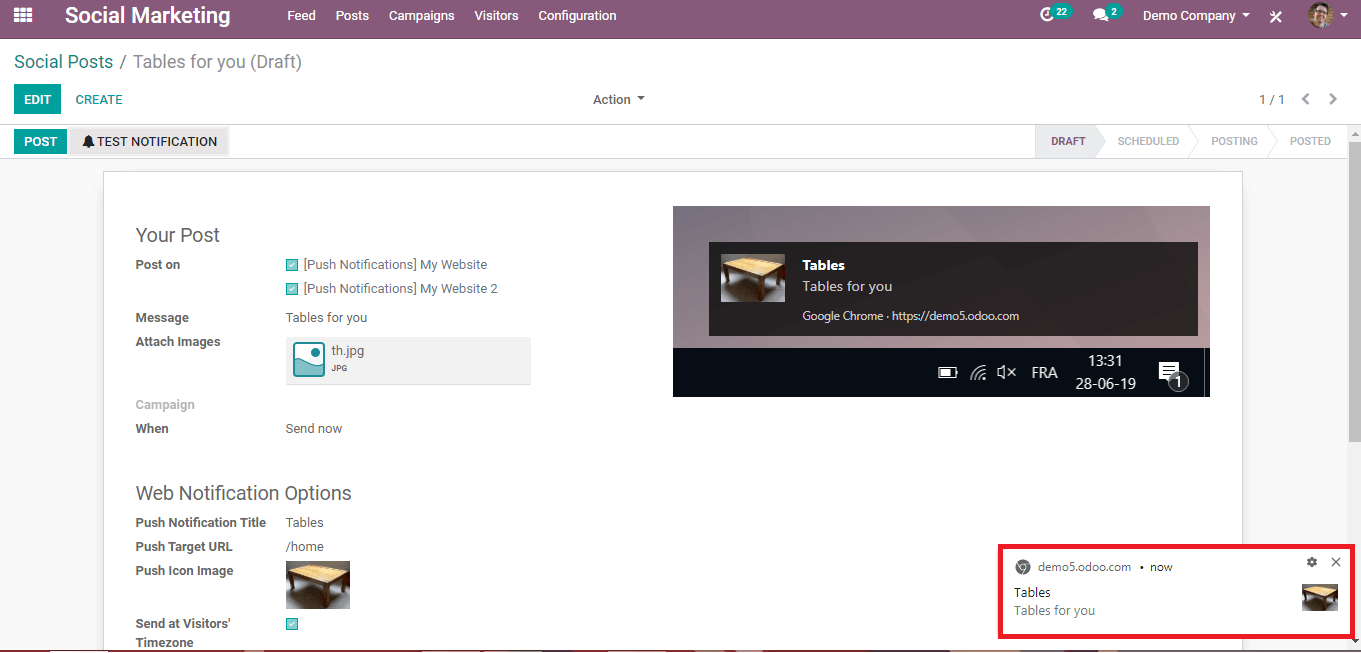Click the EDIT button

[37, 99]
